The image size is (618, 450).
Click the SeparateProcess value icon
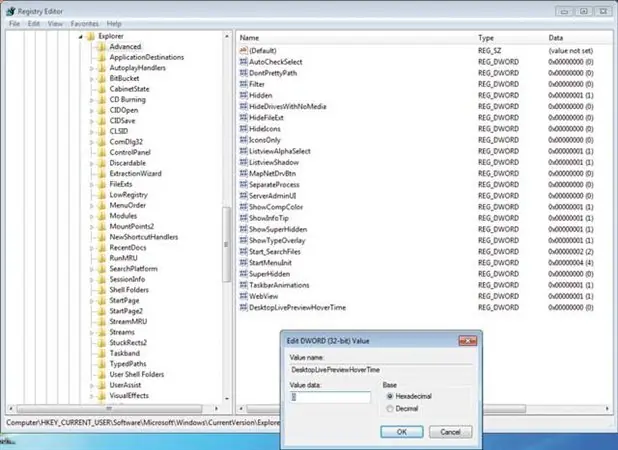click(x=244, y=184)
